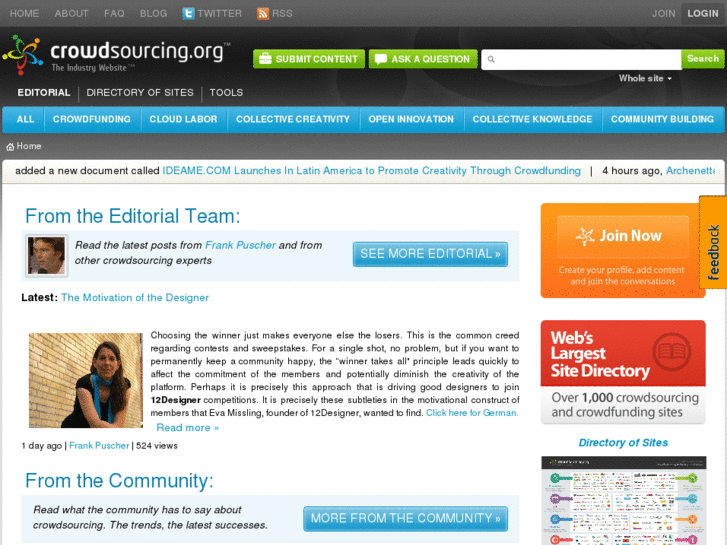727x545 pixels.
Task: Select the EDITORIAL section tab
Action: 44,92
